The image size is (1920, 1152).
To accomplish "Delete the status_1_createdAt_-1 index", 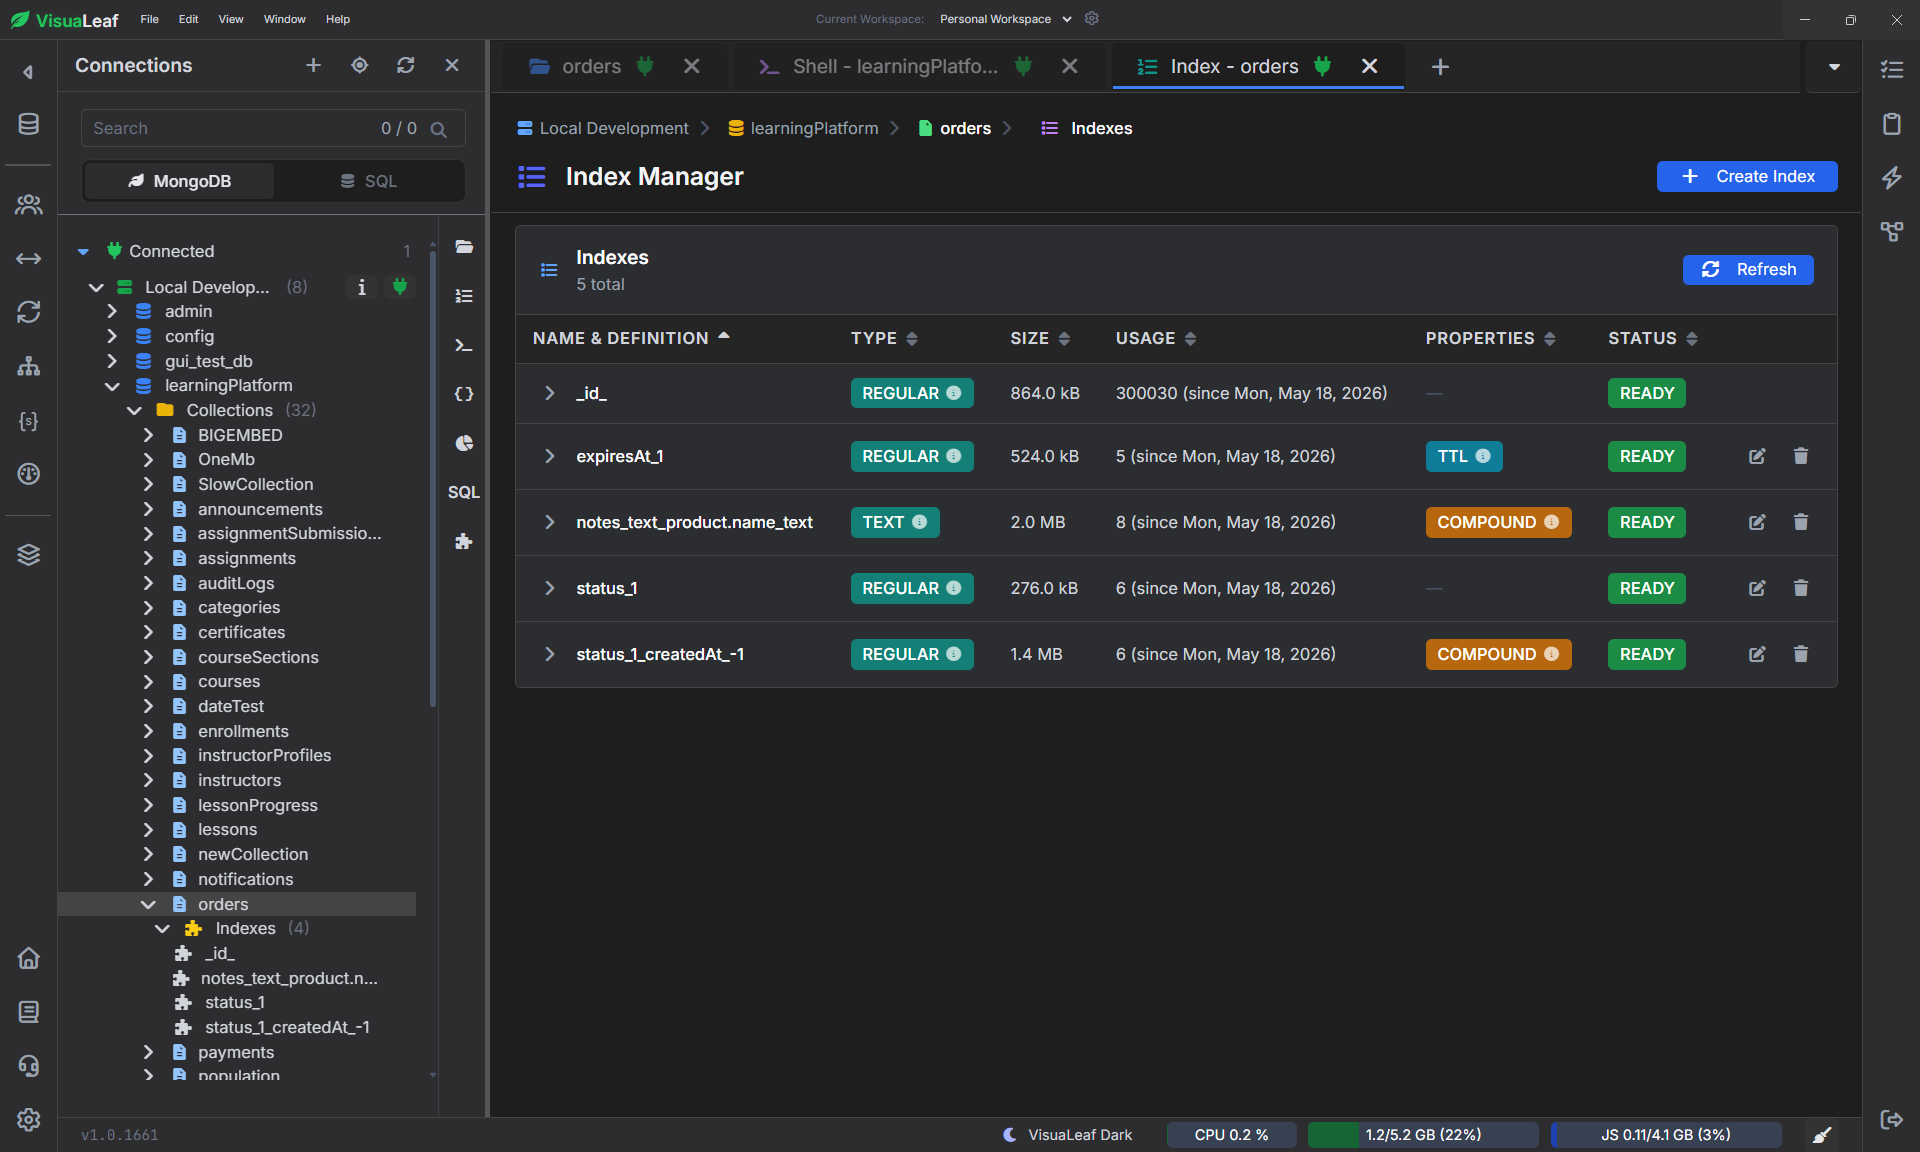I will tap(1801, 654).
